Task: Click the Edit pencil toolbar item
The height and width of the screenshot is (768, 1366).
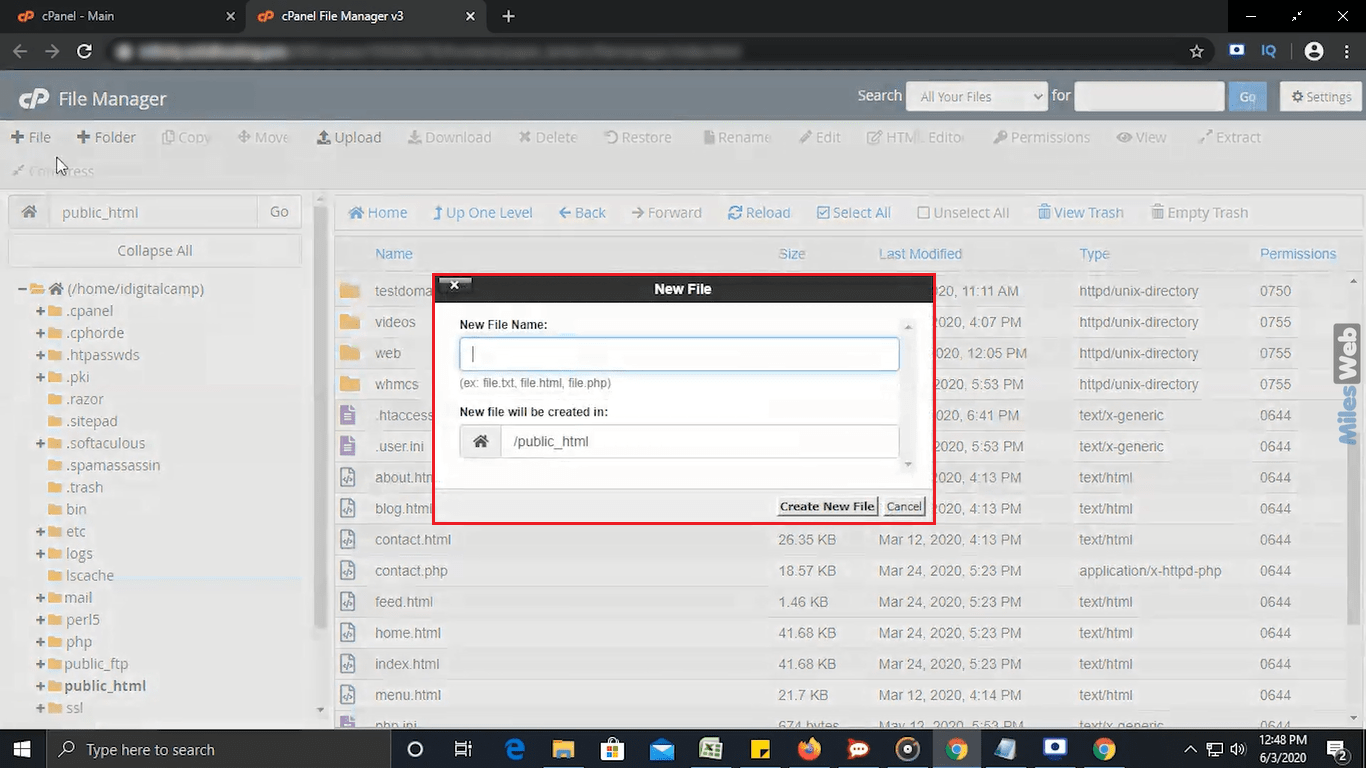Action: pyautogui.click(x=820, y=137)
